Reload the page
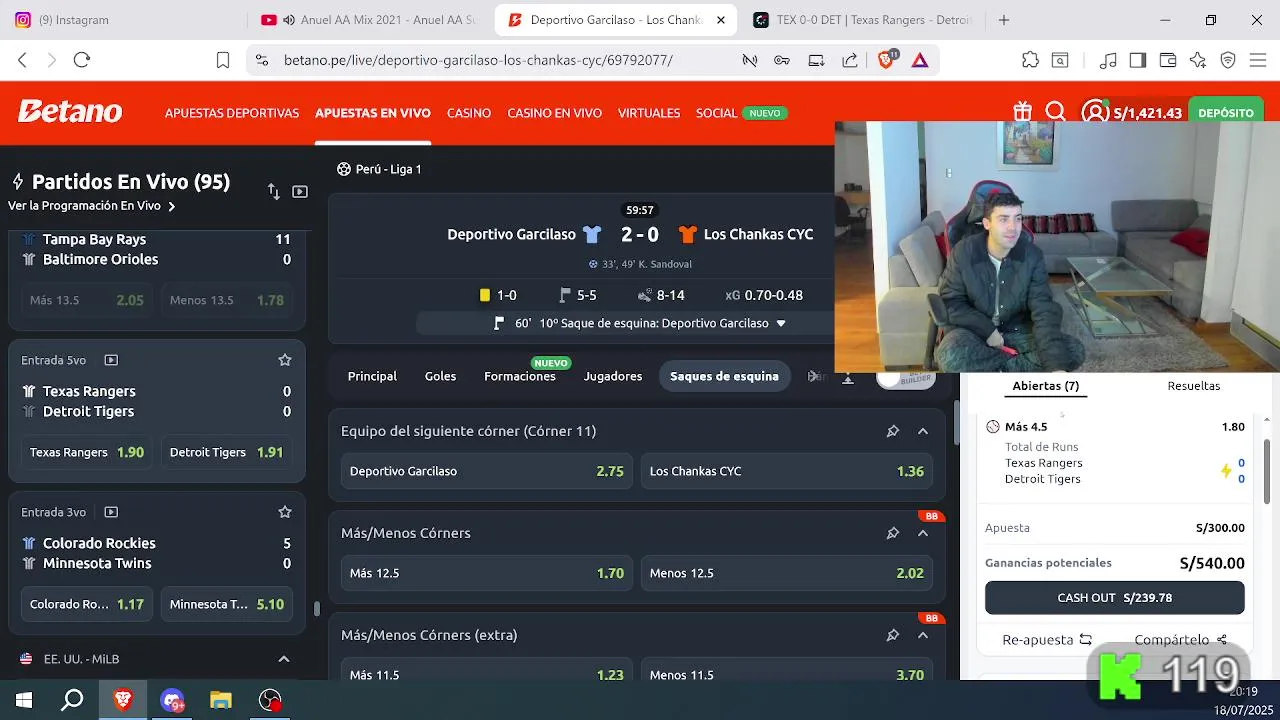 pos(82,60)
